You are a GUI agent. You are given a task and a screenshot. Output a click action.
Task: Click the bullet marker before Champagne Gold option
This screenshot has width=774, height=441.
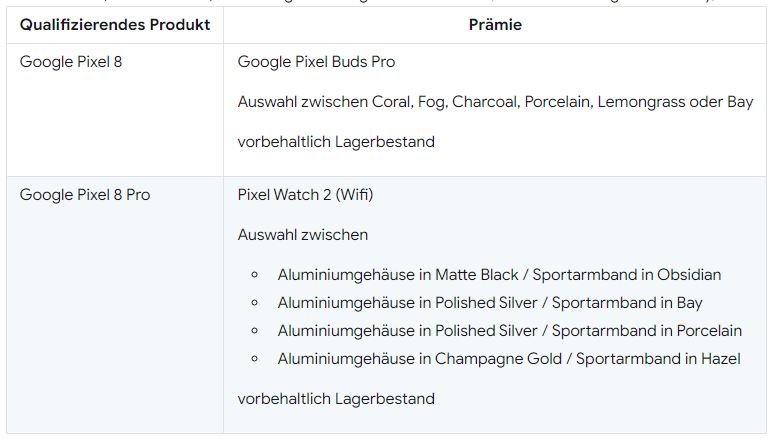[255, 359]
